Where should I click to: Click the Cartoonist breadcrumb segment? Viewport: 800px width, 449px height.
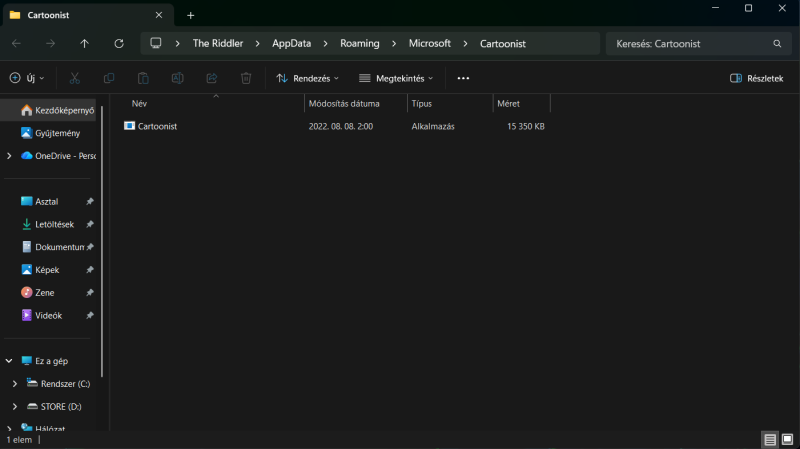(x=503, y=44)
